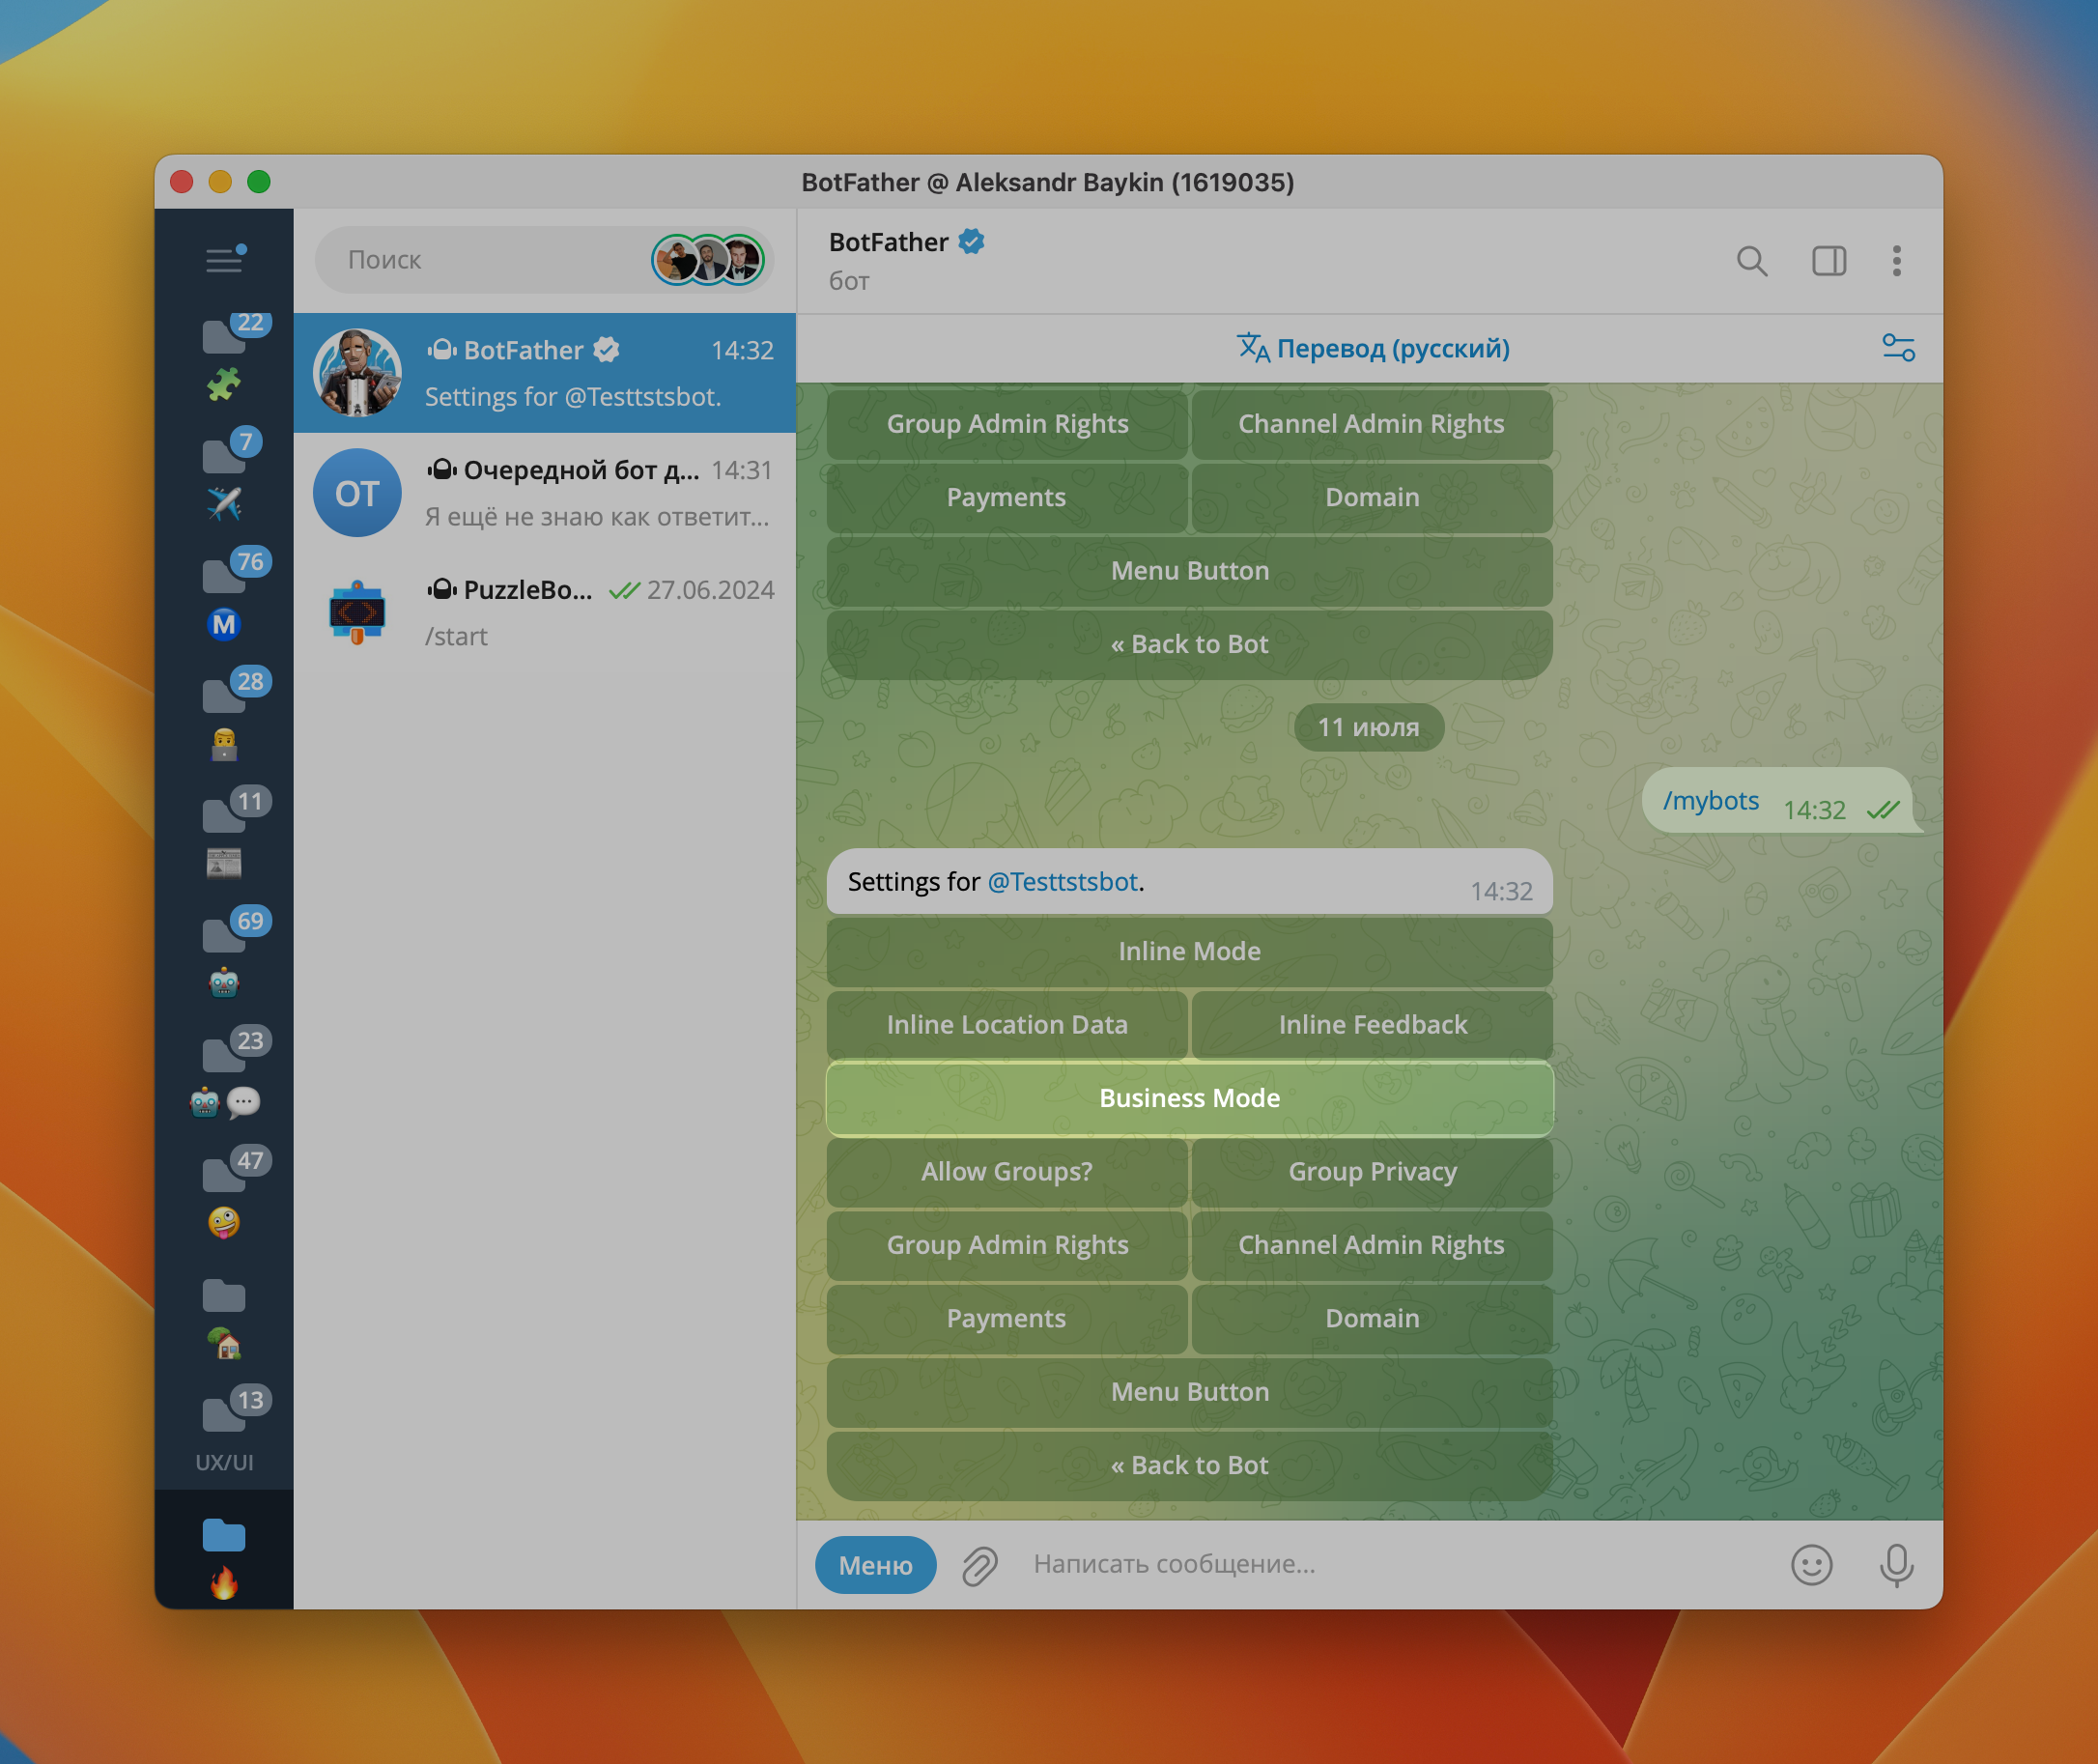Screen dimensions: 2098x1764
Task: Open Group Privacy settings
Action: [1372, 1172]
